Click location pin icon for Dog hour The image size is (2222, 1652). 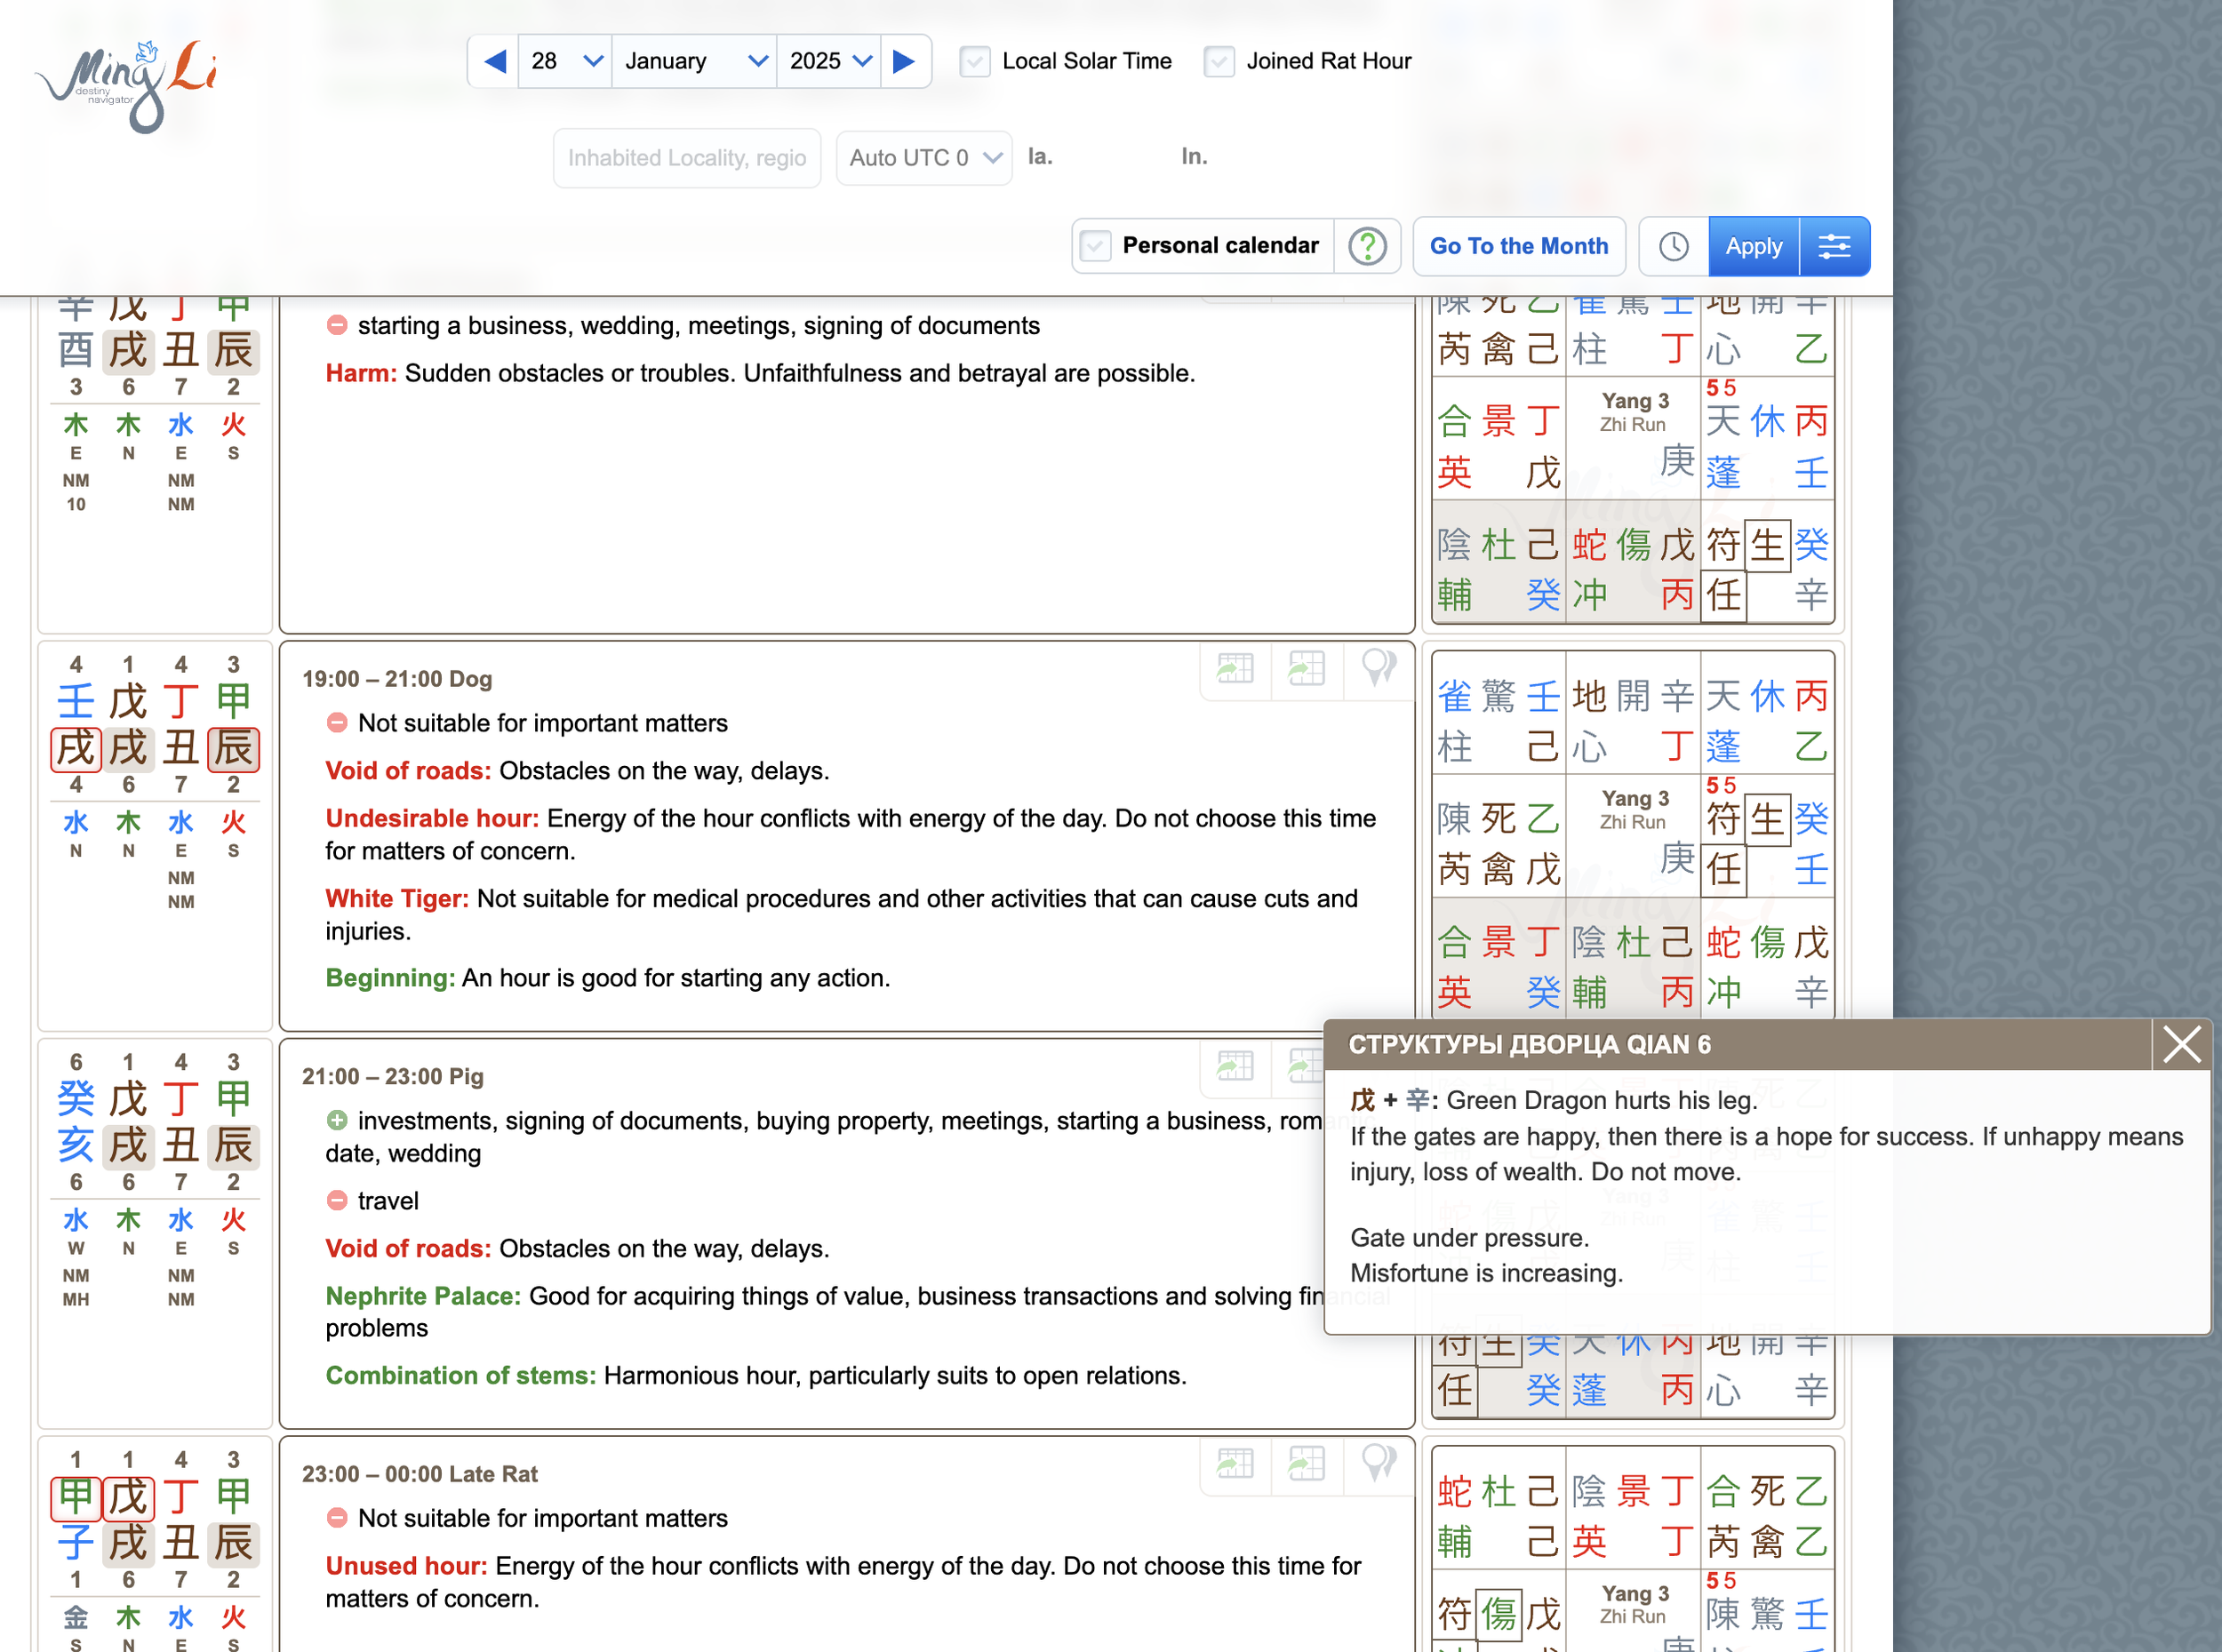[1379, 668]
